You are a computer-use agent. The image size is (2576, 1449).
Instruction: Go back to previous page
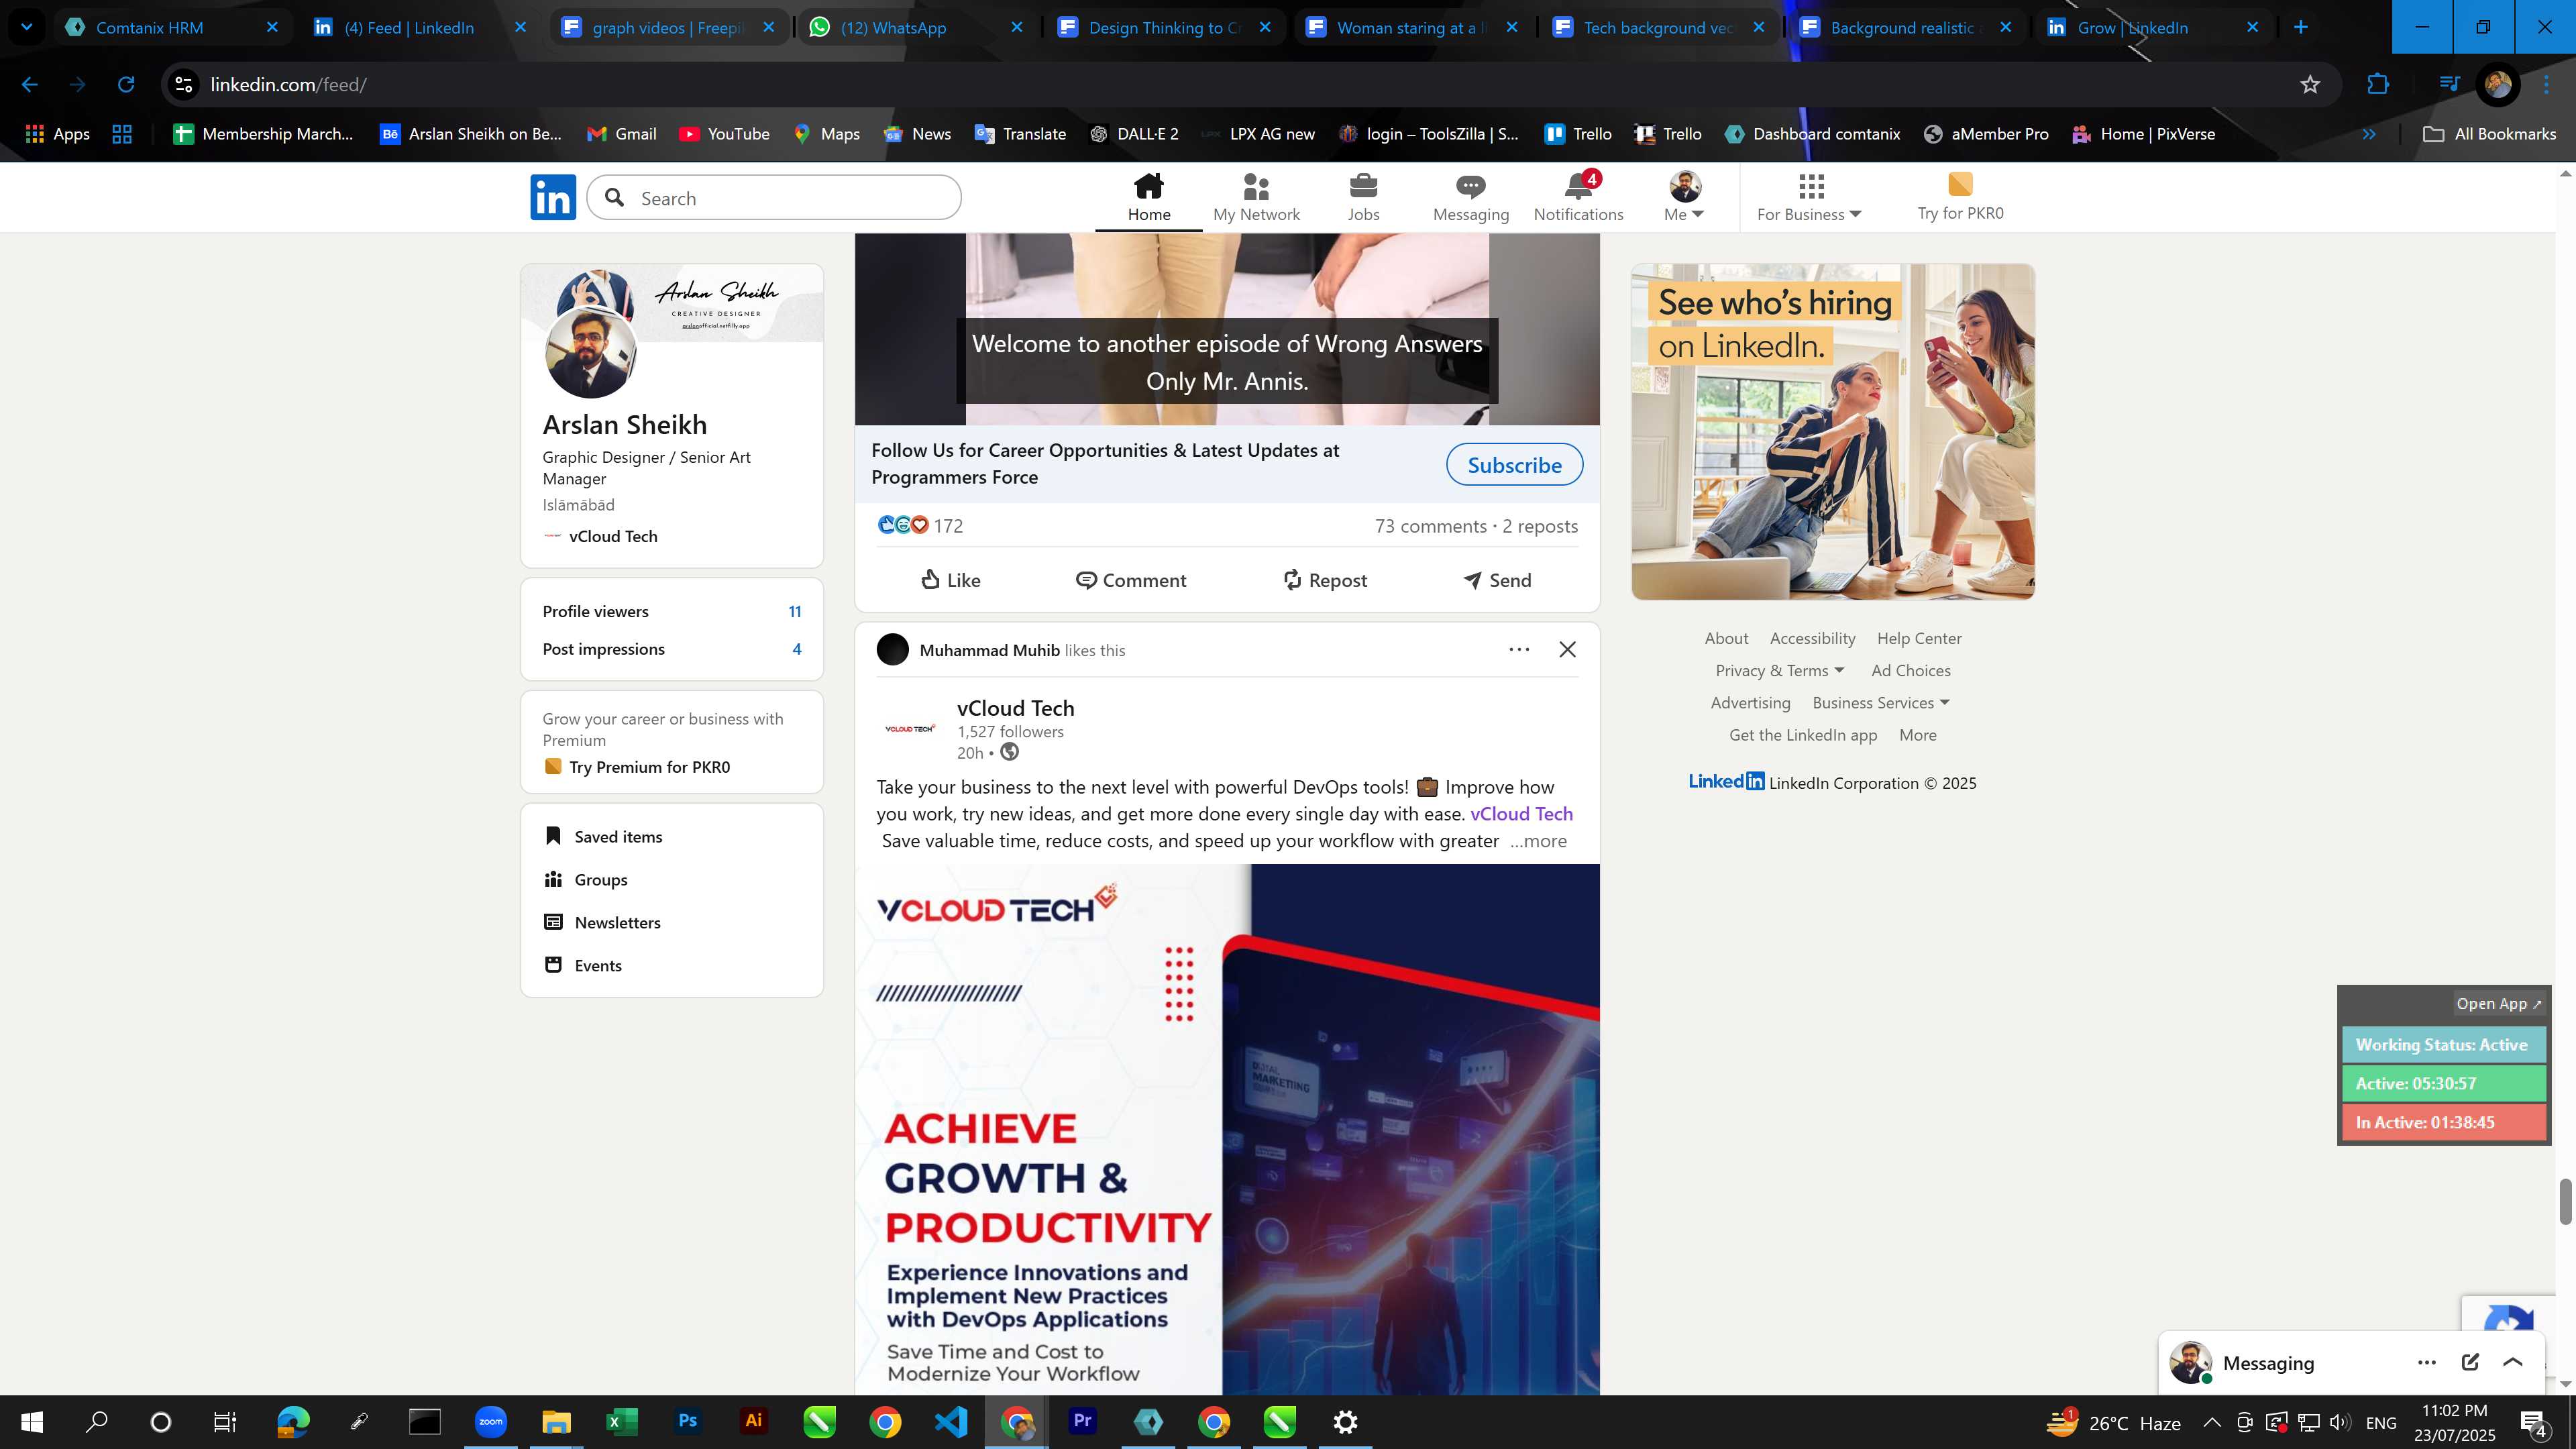tap(30, 85)
